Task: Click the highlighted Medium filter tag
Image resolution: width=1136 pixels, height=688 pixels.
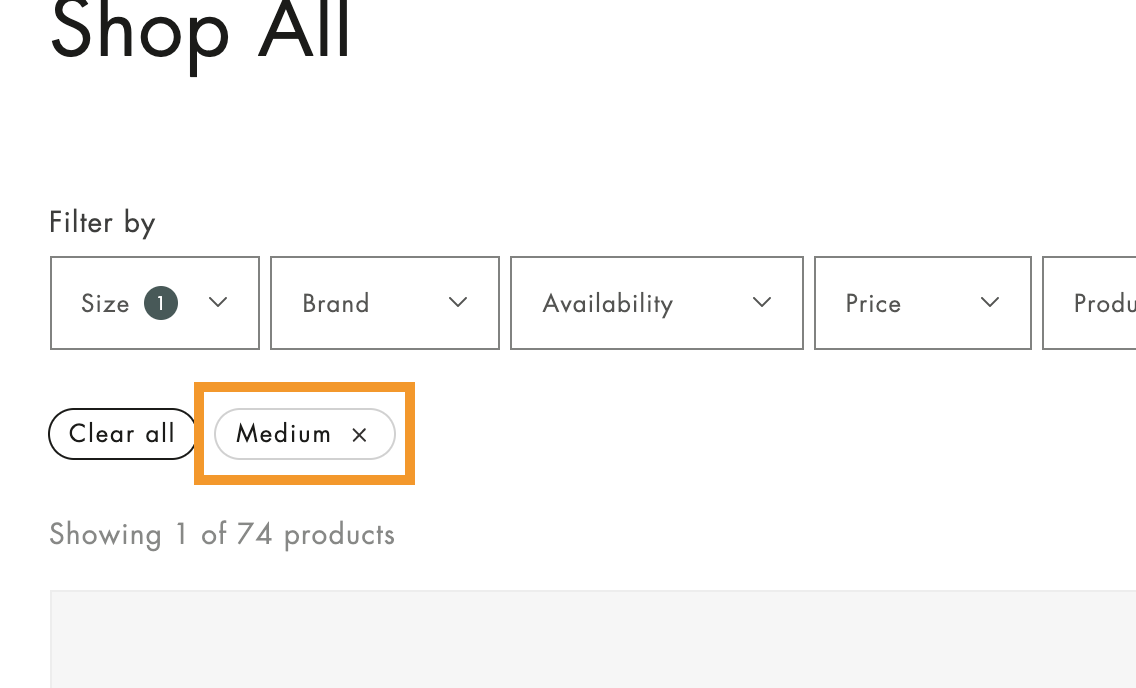Action: coord(304,434)
